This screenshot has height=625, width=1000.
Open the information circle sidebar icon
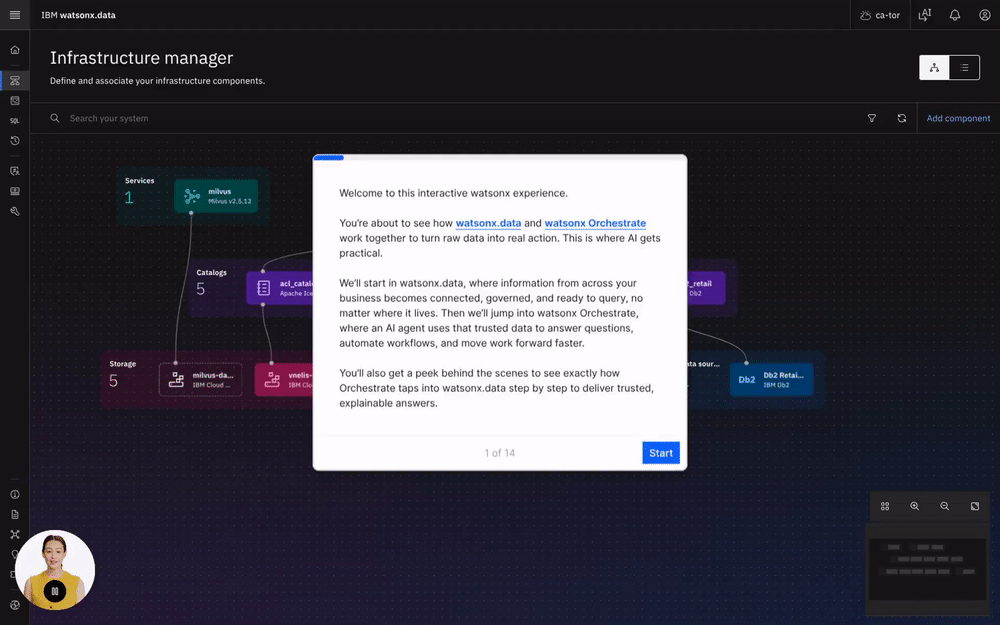coord(15,494)
